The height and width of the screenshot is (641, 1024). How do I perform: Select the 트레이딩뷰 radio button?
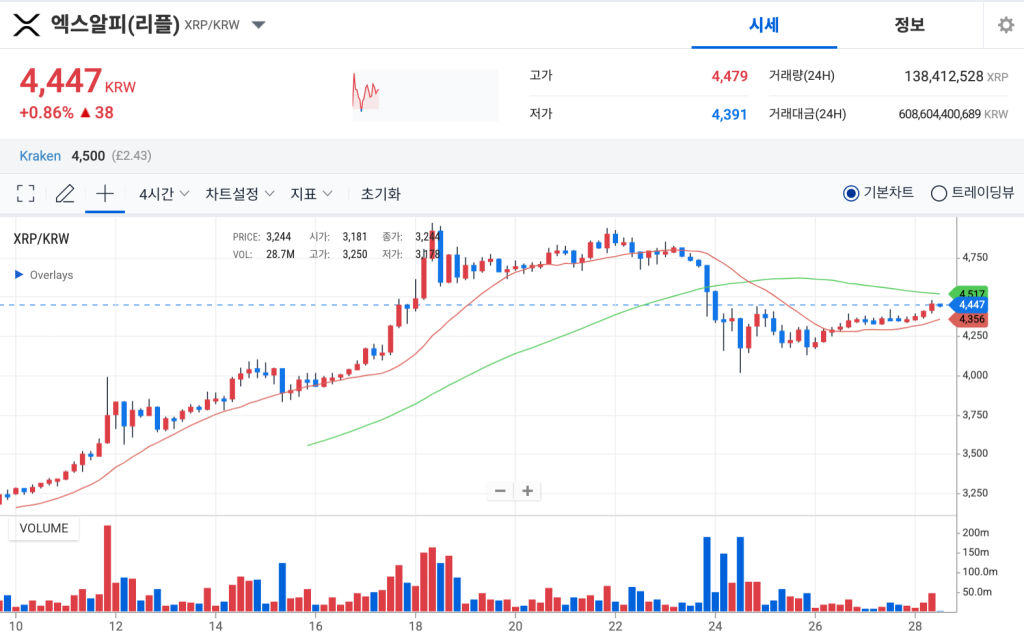coord(938,193)
